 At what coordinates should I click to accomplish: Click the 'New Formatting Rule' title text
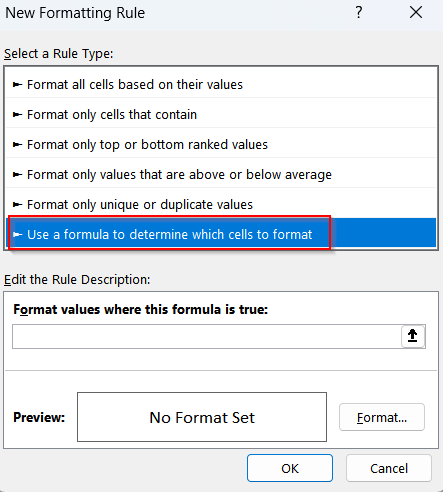[x=75, y=13]
